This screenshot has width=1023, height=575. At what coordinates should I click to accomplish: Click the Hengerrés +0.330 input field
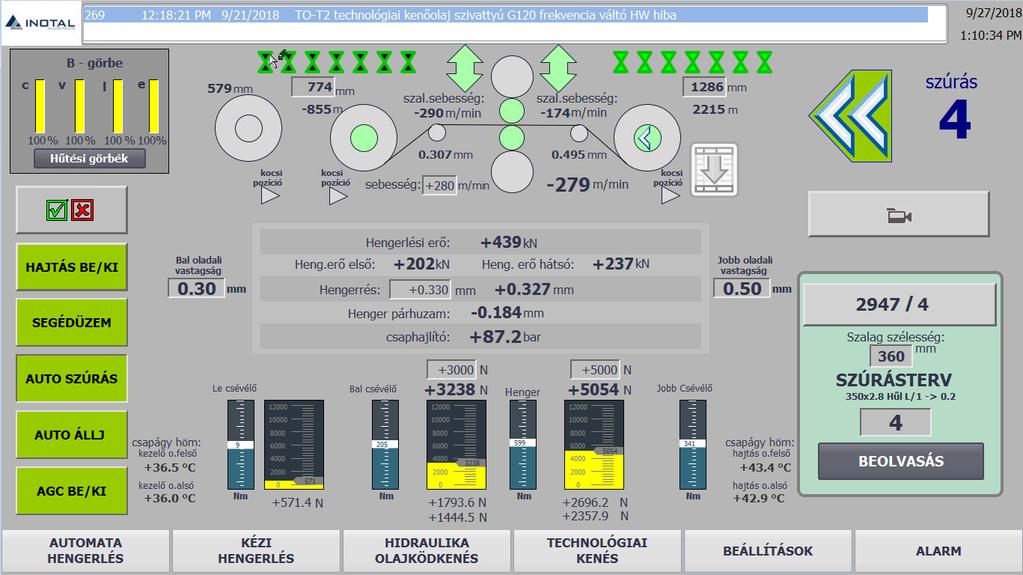tap(420, 289)
